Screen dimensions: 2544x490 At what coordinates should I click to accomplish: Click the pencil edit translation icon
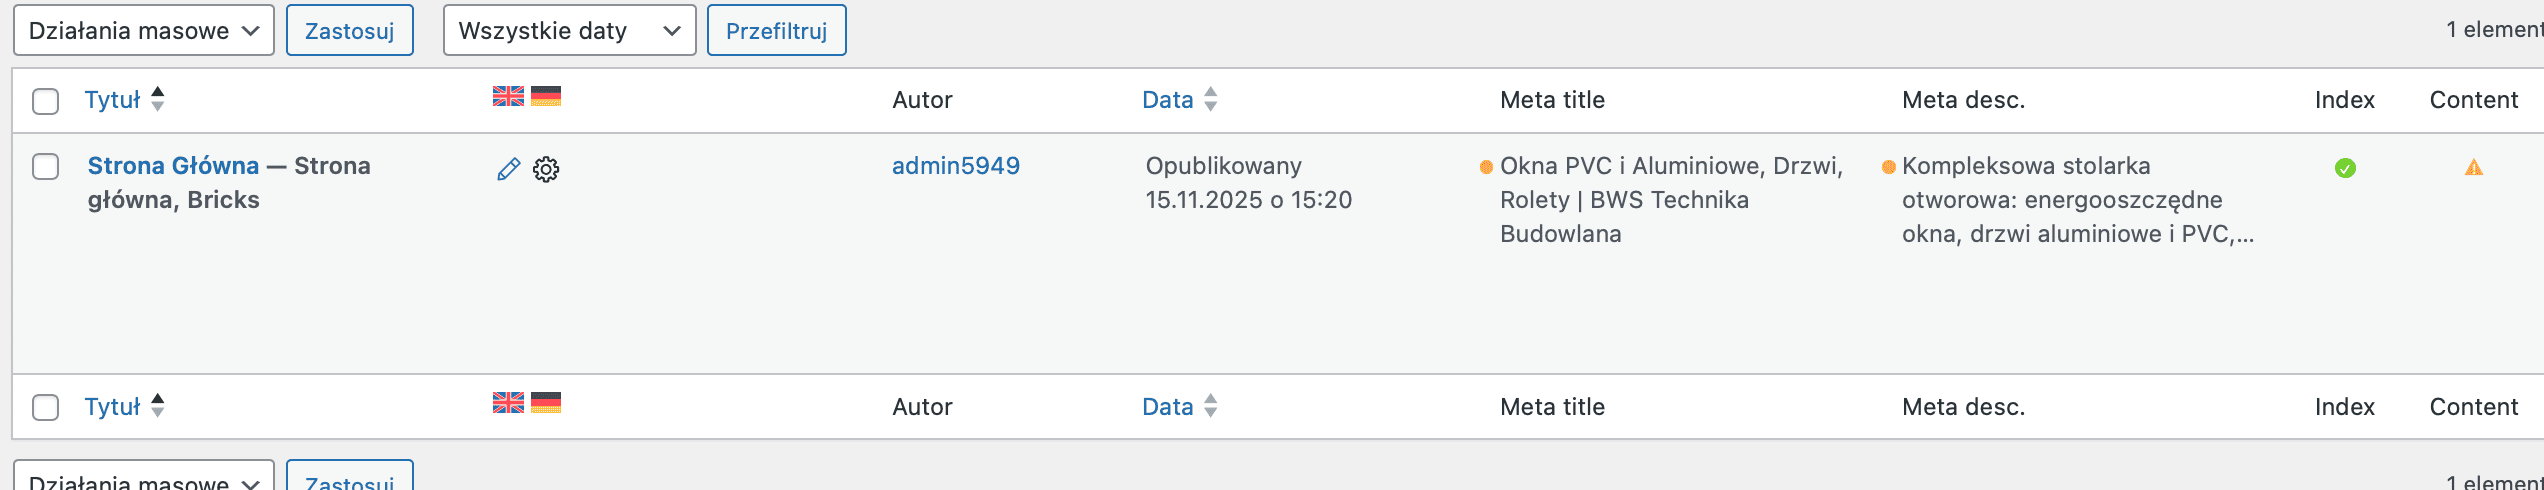point(508,169)
